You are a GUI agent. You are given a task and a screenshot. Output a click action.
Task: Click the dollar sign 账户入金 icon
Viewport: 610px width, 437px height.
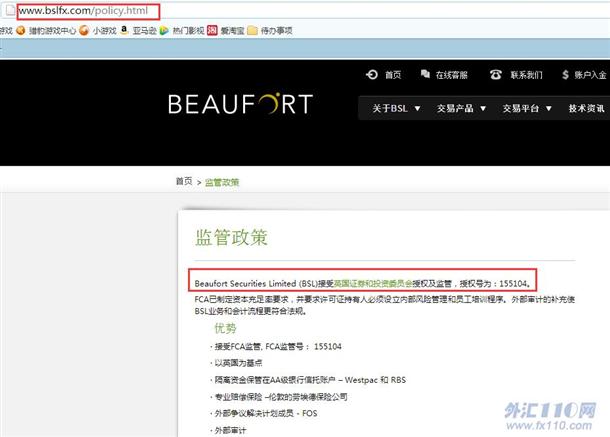[x=565, y=74]
